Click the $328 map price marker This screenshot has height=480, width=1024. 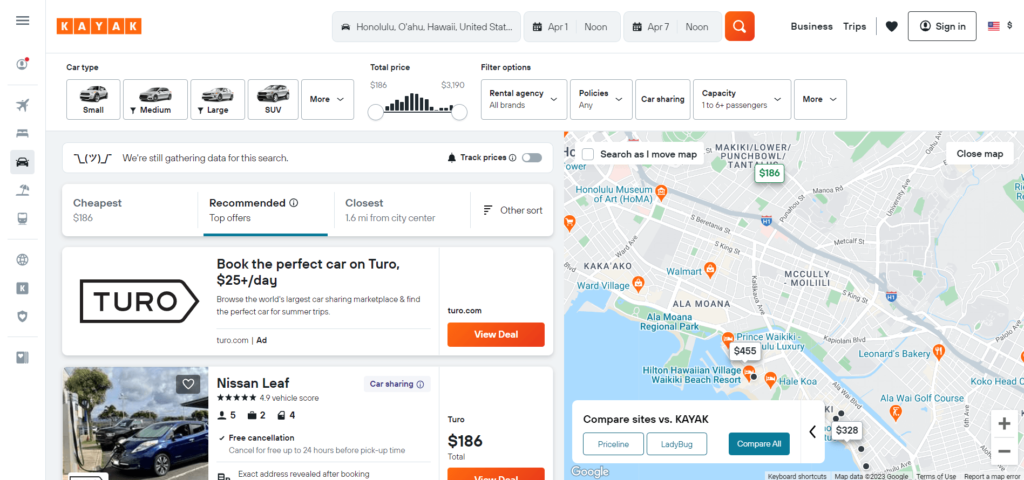tap(847, 430)
